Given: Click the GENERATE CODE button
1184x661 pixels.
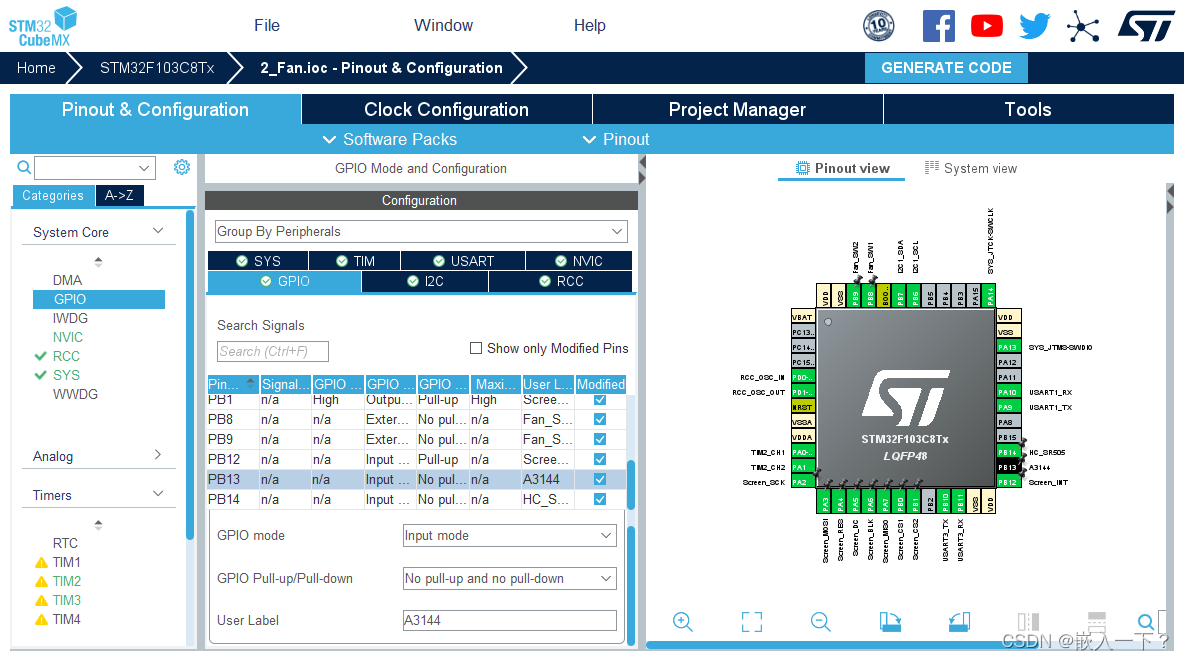Looking at the screenshot, I should coord(946,68).
